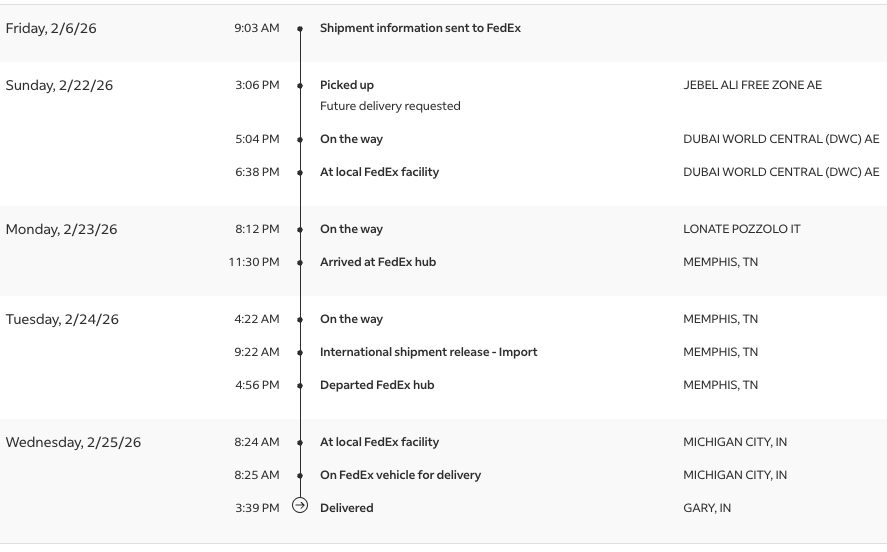Select the dot next to International shipment release
This screenshot has height=552, width=887.
coord(300,353)
